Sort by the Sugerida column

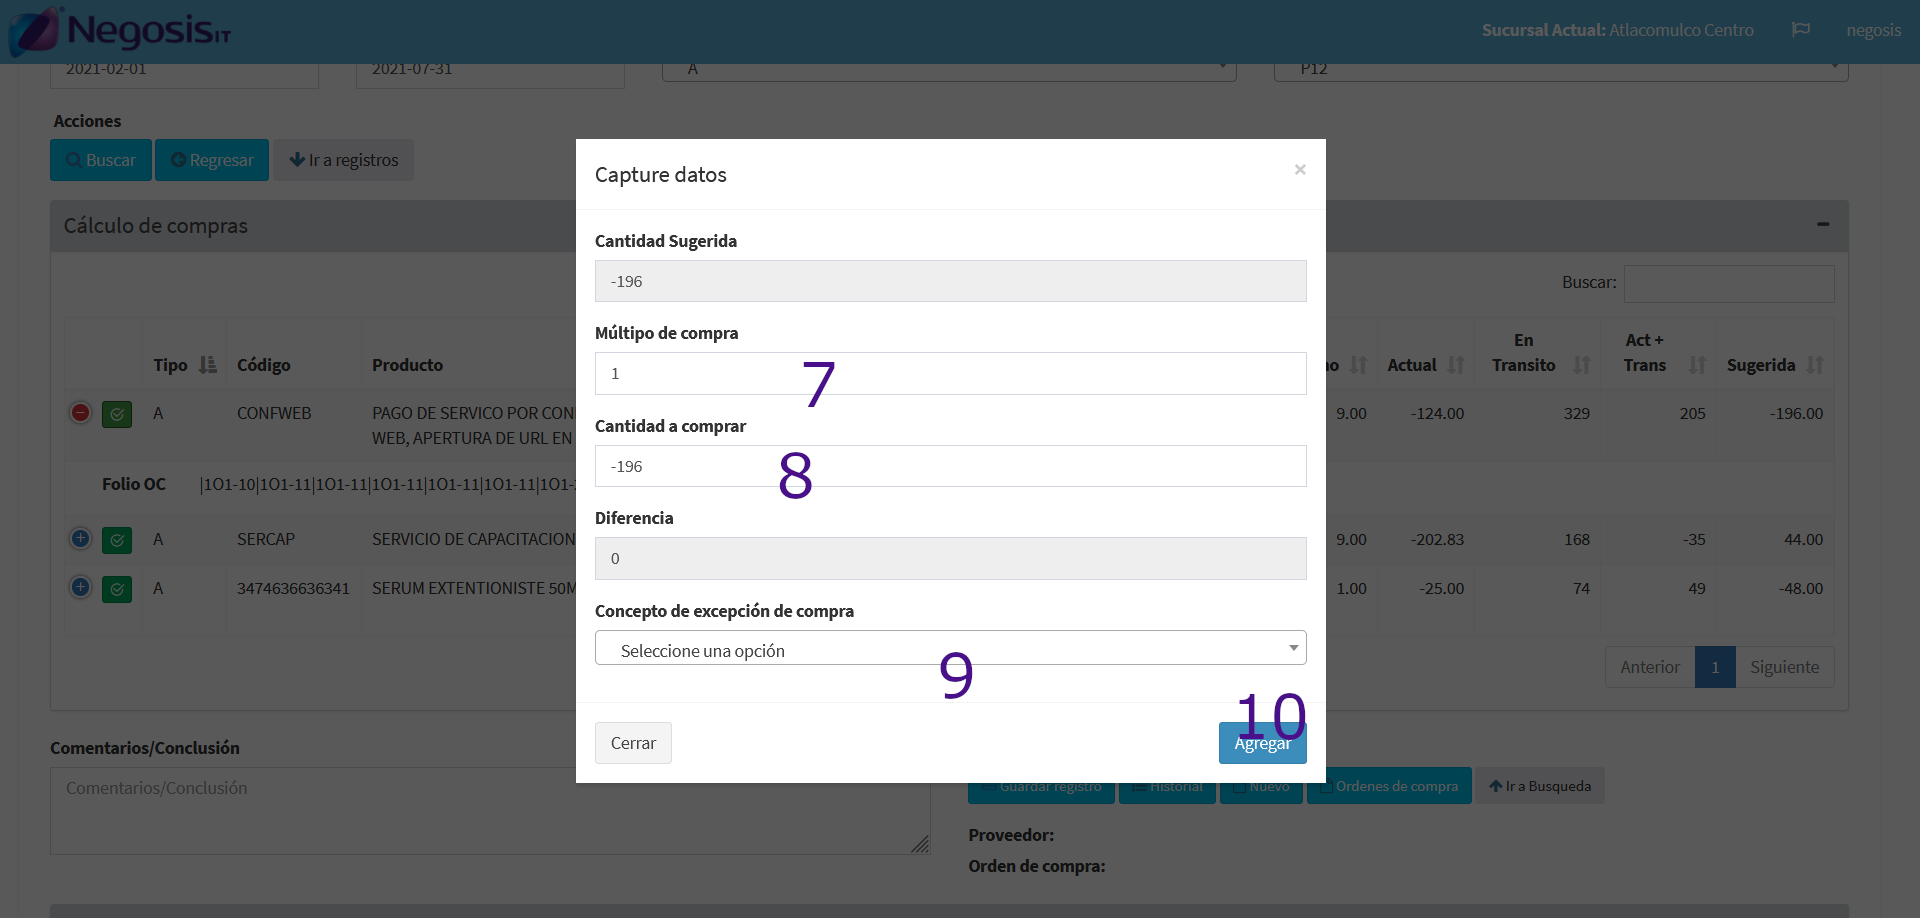pos(1815,365)
